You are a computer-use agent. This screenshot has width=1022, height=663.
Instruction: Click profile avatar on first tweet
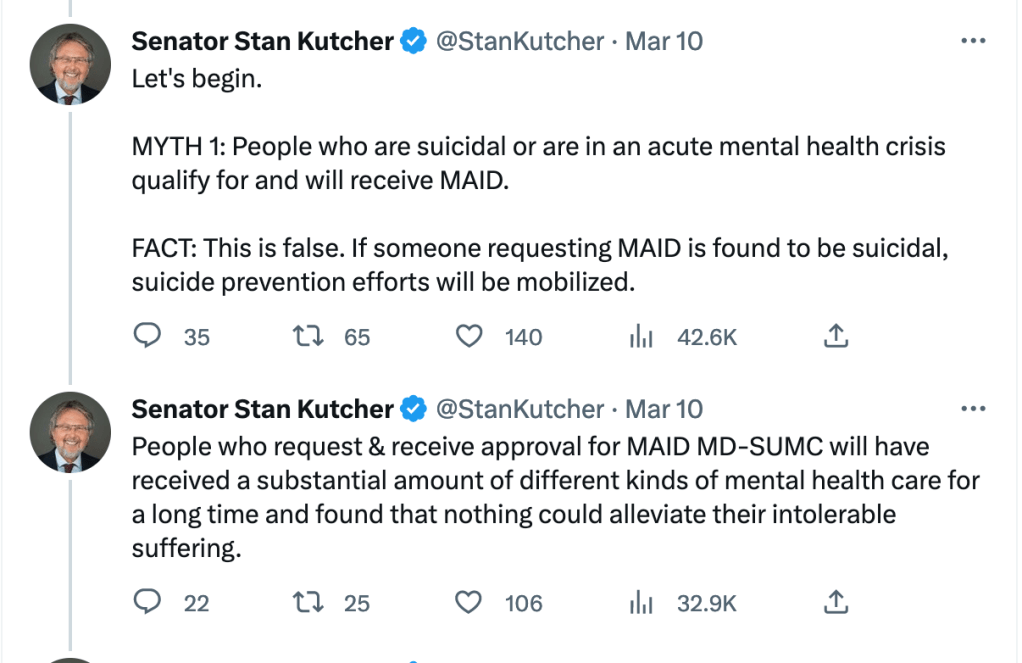point(70,63)
